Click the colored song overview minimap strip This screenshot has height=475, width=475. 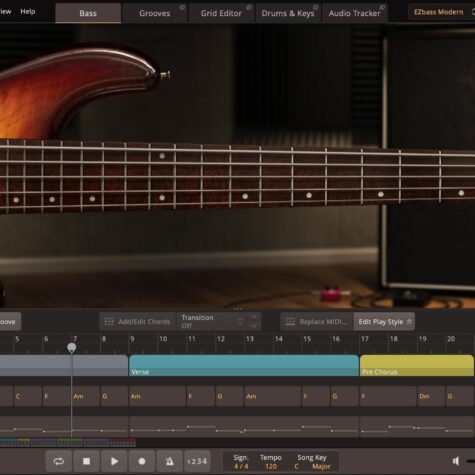(68, 443)
